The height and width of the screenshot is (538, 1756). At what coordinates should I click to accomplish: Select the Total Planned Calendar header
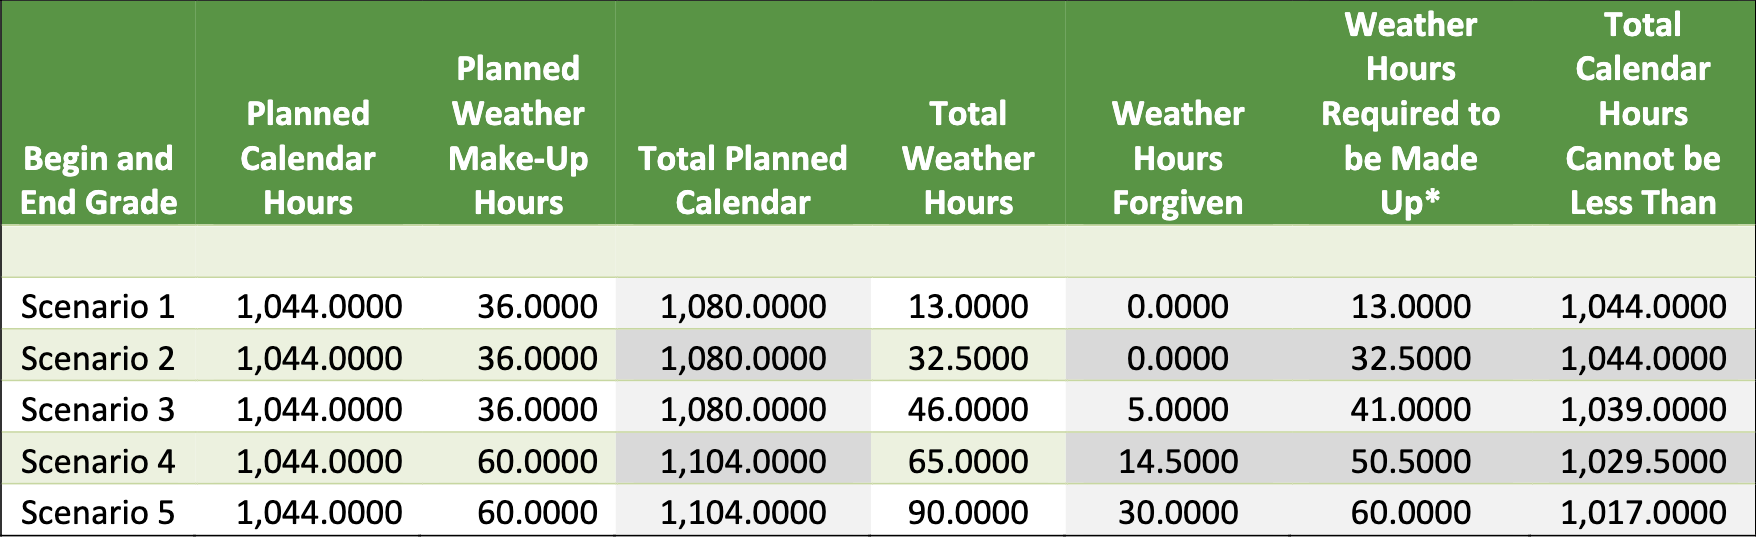743,180
